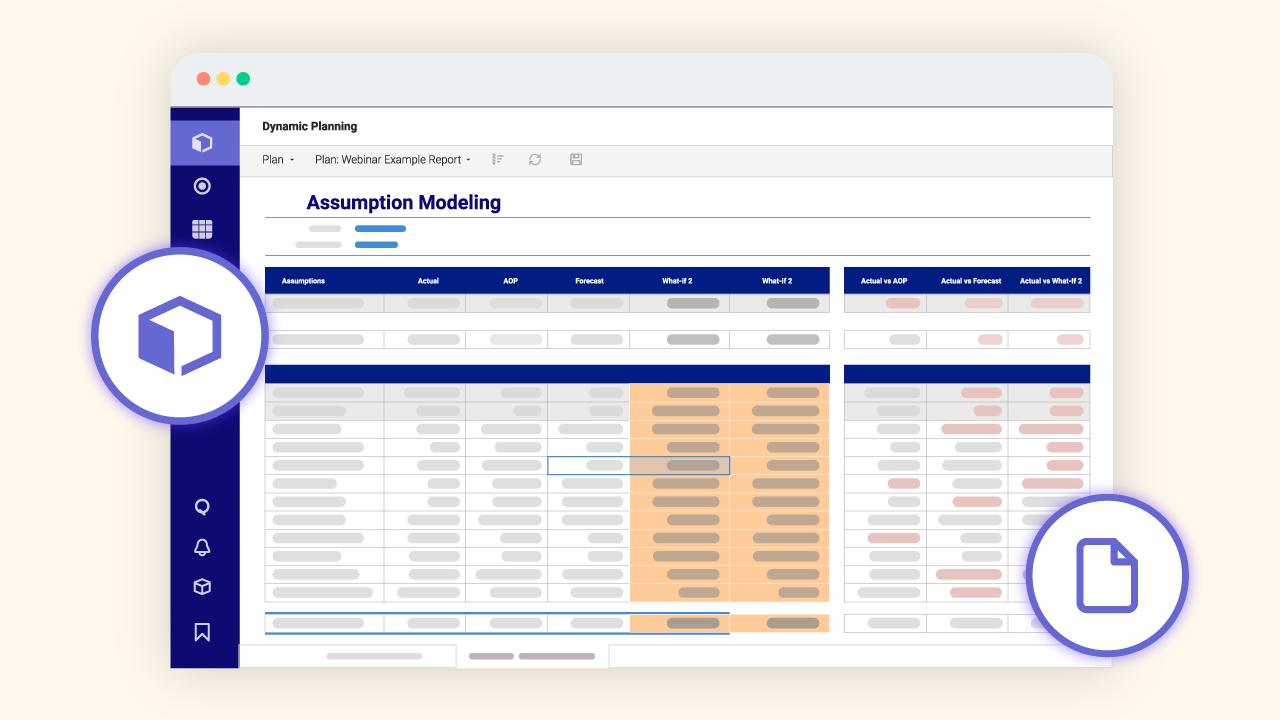Click the Actual vs Forecast header

tap(971, 281)
